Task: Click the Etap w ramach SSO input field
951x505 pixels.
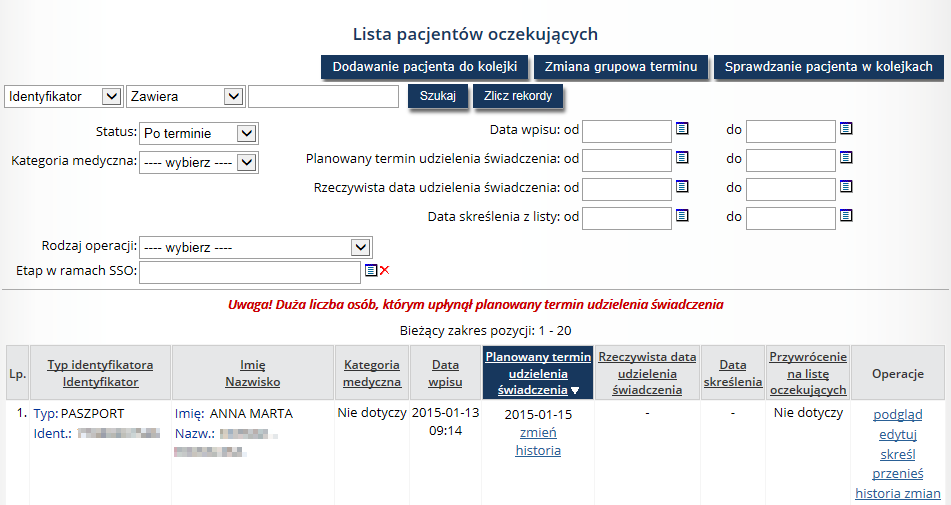Action: click(250, 272)
